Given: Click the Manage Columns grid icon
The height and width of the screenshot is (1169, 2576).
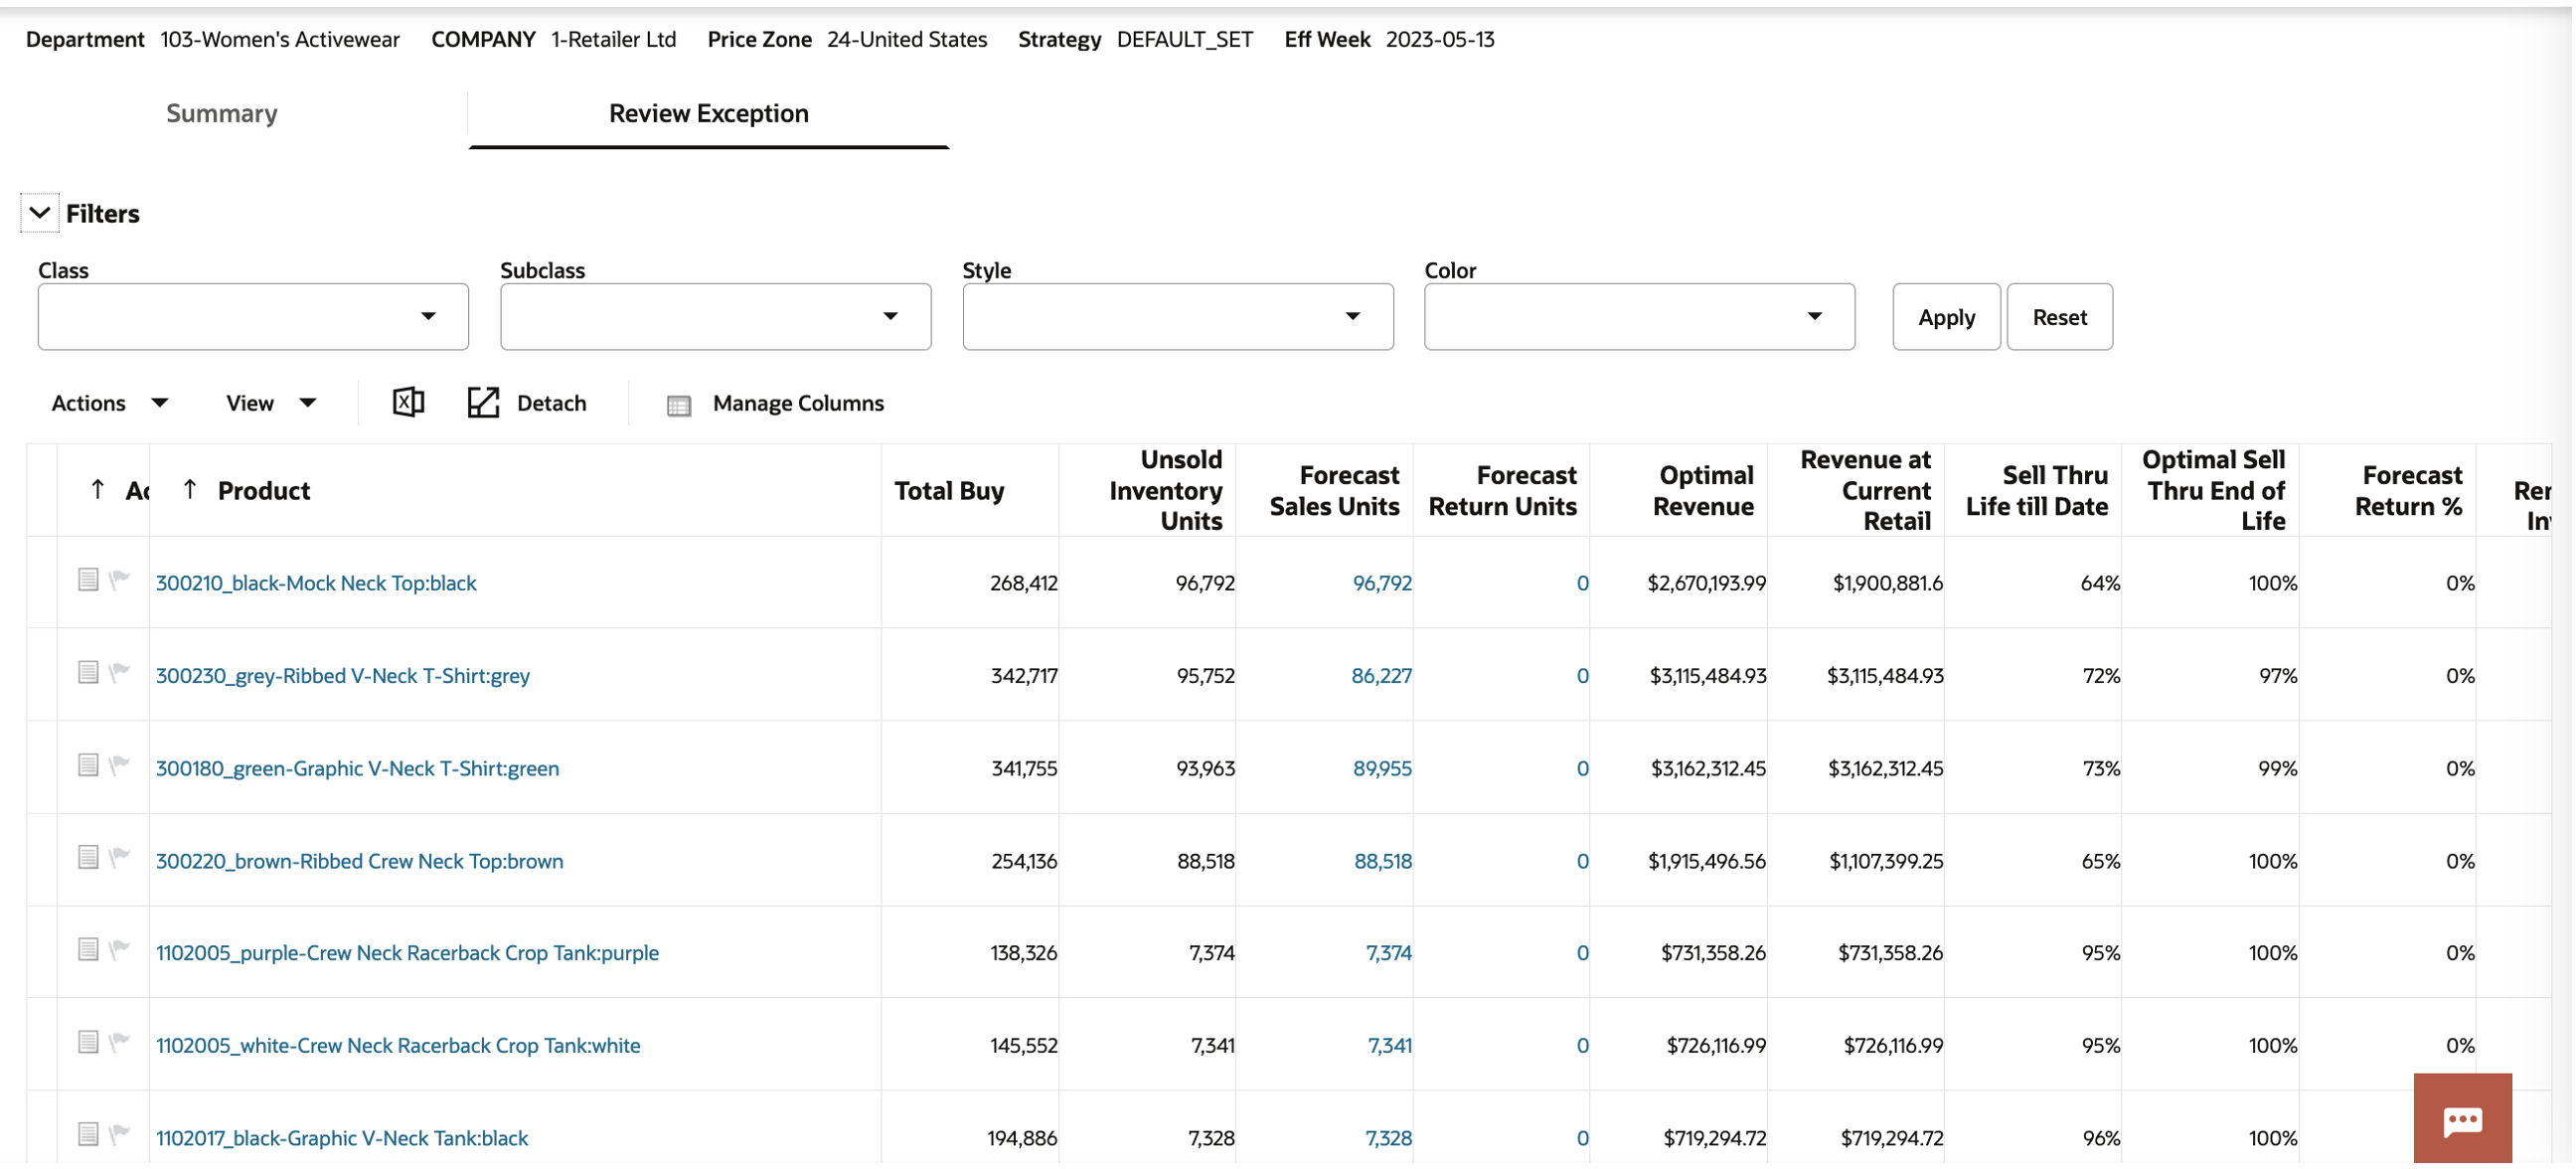Looking at the screenshot, I should click(x=679, y=405).
